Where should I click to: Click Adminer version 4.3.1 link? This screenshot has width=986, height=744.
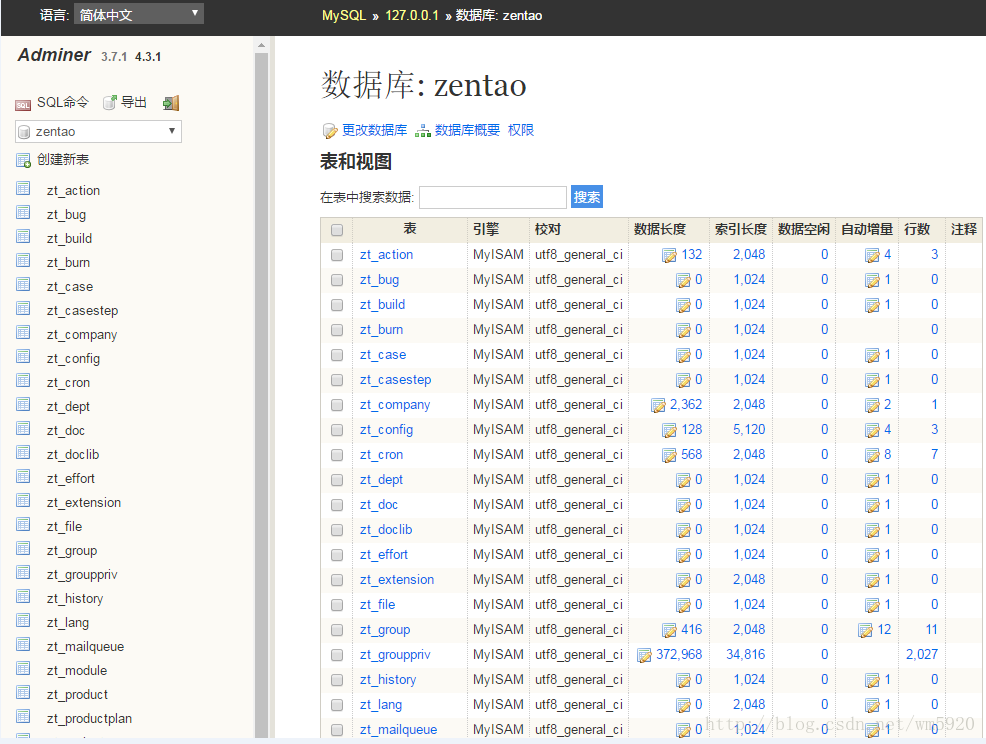coord(148,57)
